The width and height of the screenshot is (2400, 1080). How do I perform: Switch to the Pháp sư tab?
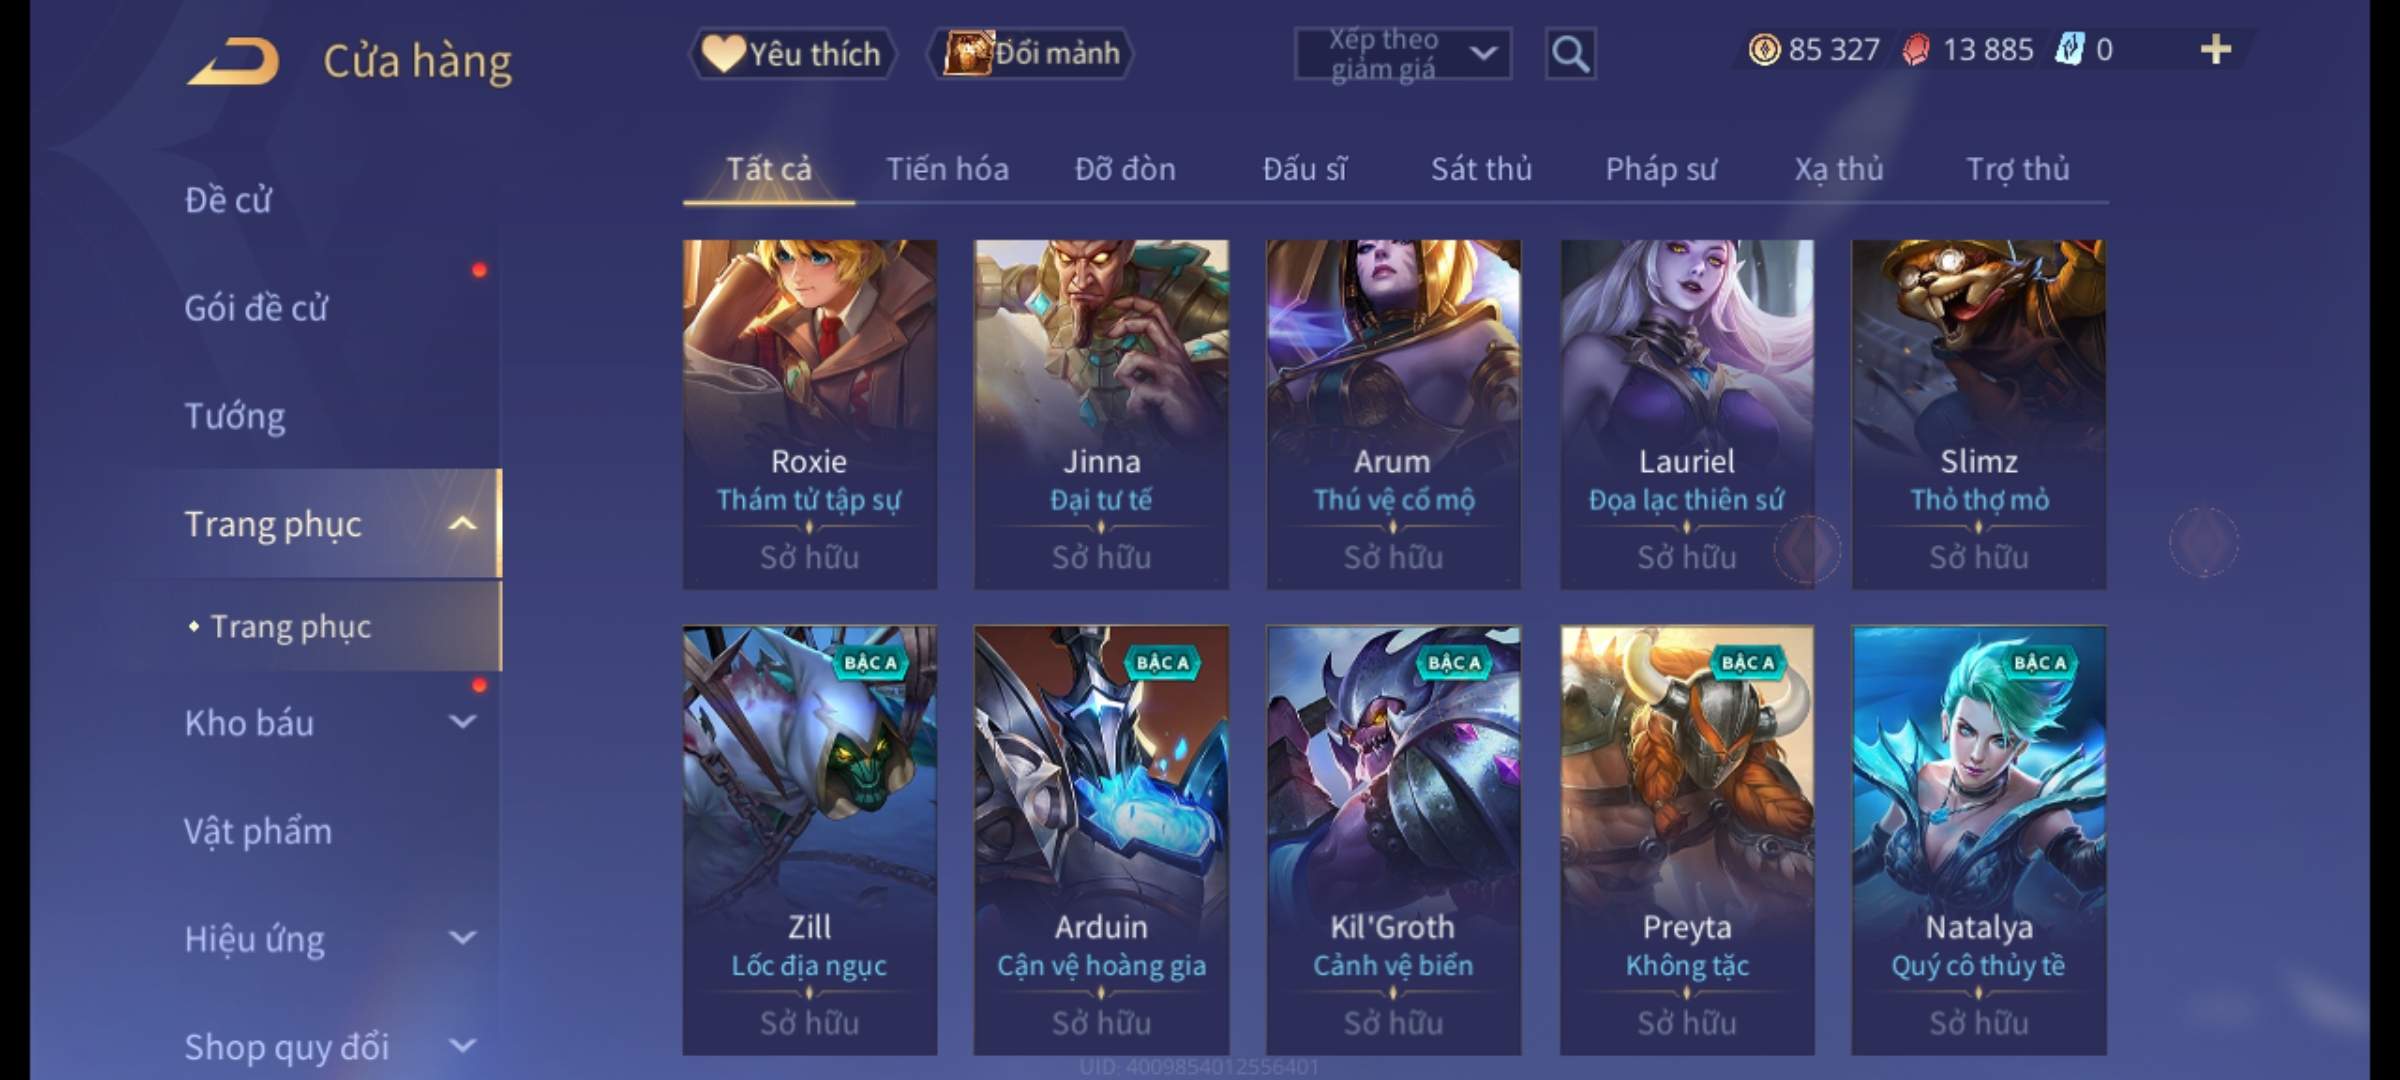click(1660, 169)
